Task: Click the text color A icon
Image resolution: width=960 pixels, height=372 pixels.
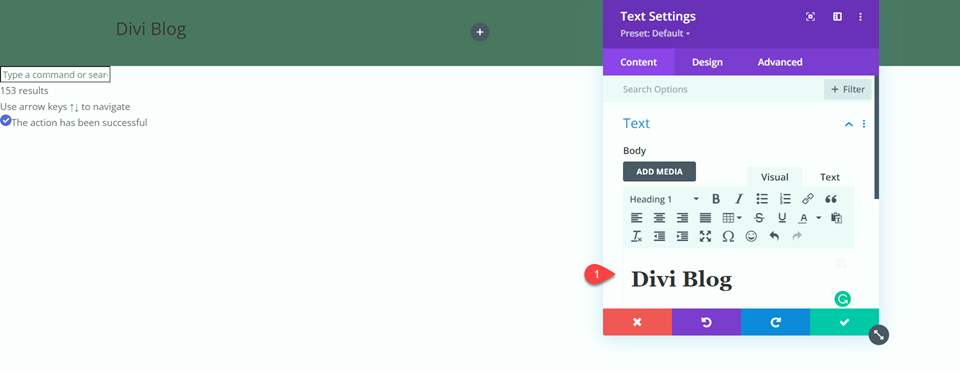Action: pos(803,218)
